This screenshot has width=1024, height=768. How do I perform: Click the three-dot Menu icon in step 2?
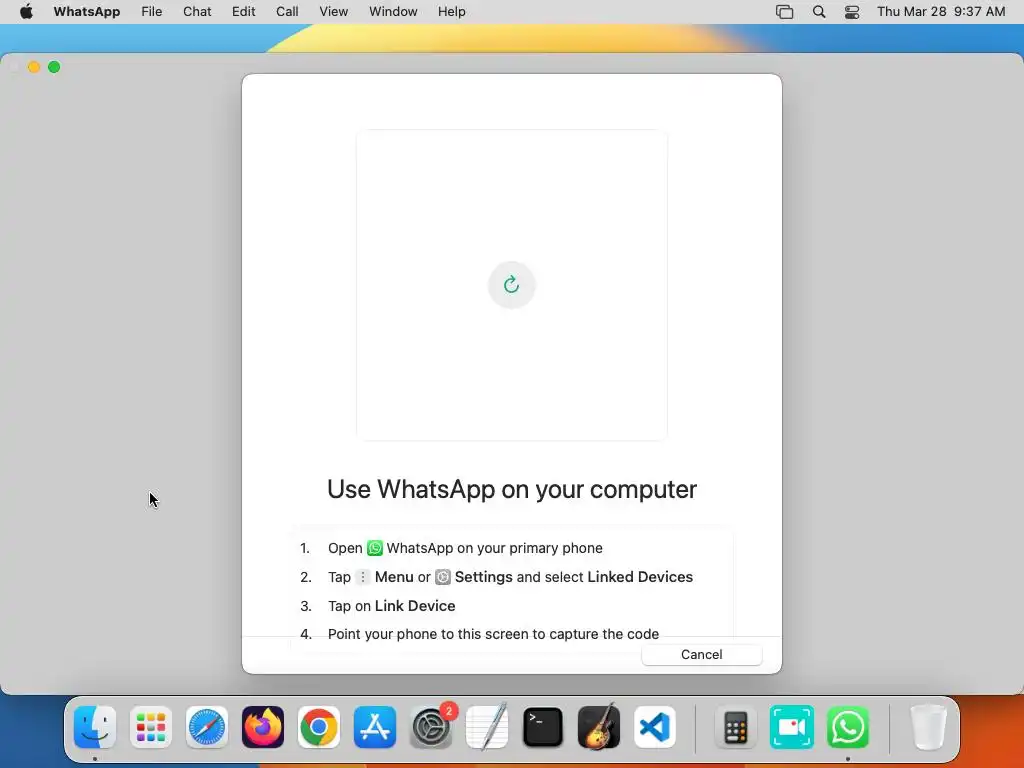[362, 577]
